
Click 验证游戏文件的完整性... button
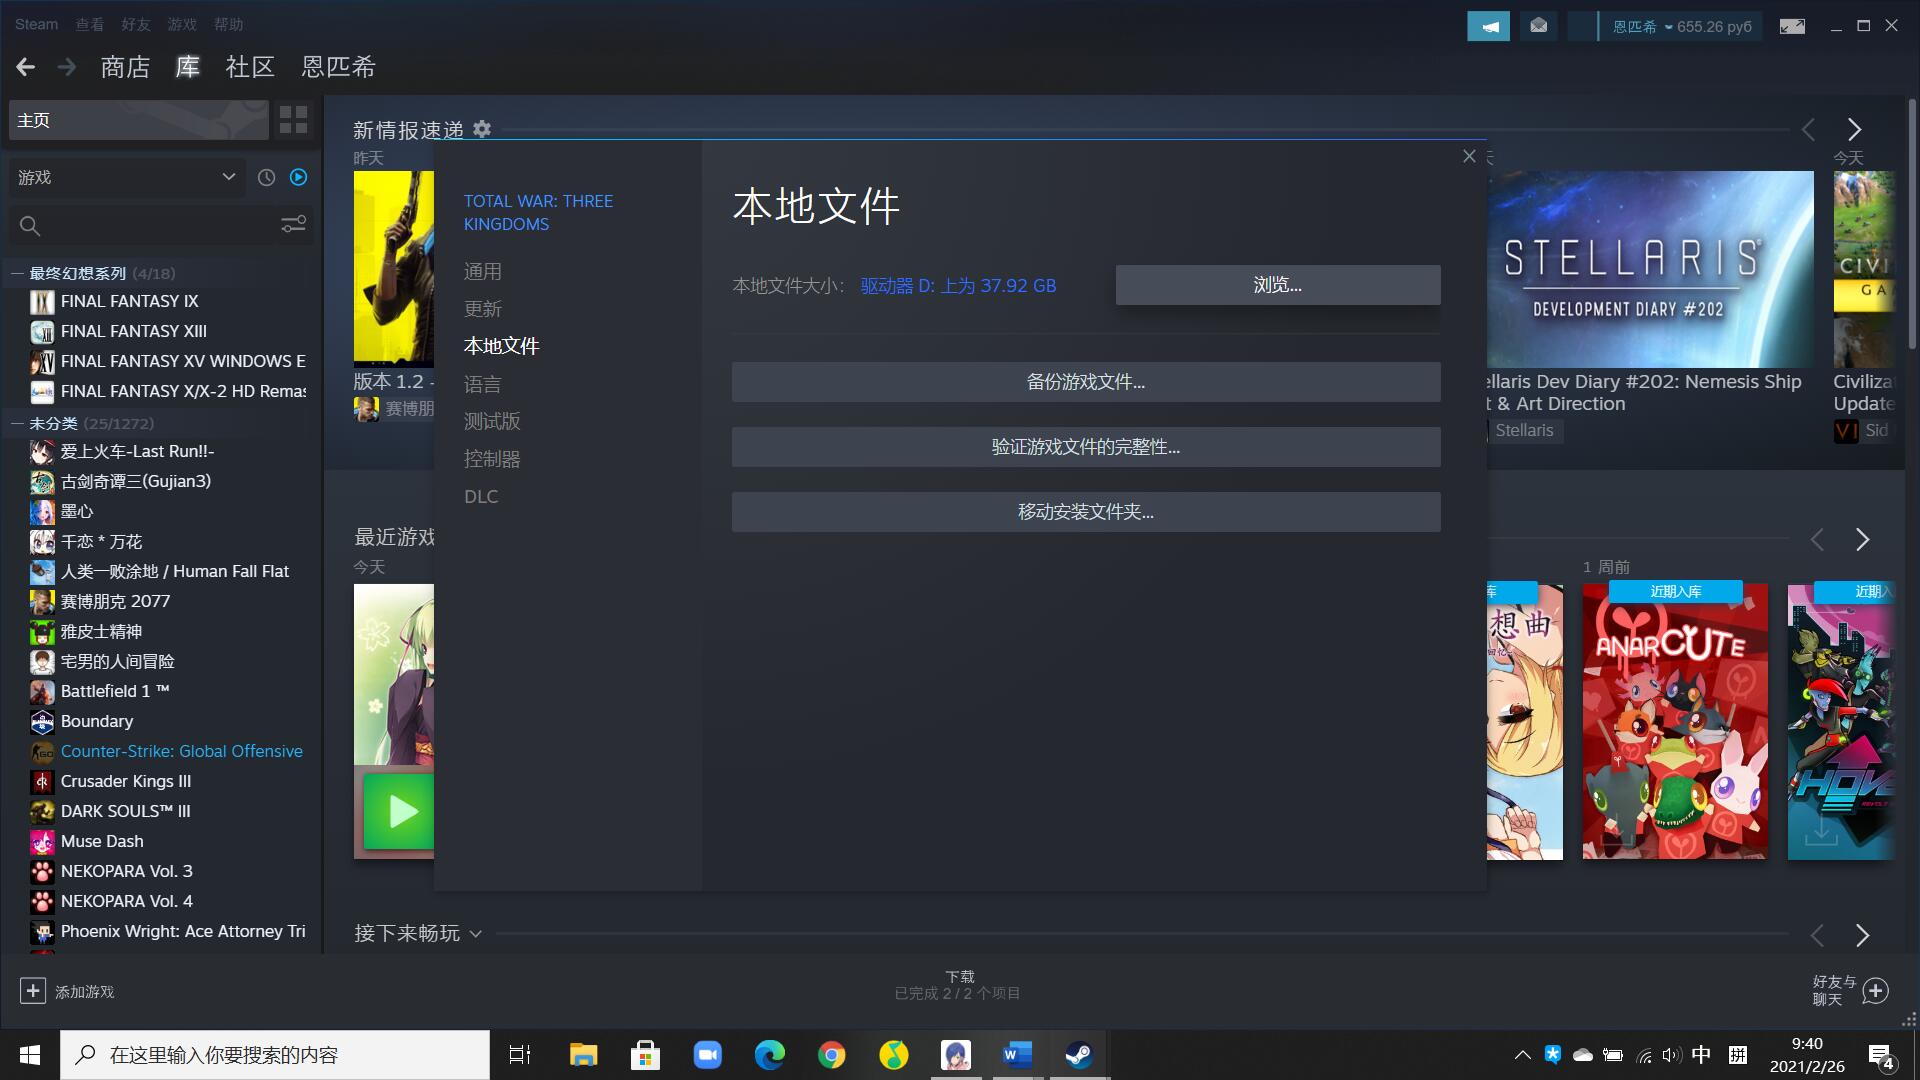(x=1086, y=447)
